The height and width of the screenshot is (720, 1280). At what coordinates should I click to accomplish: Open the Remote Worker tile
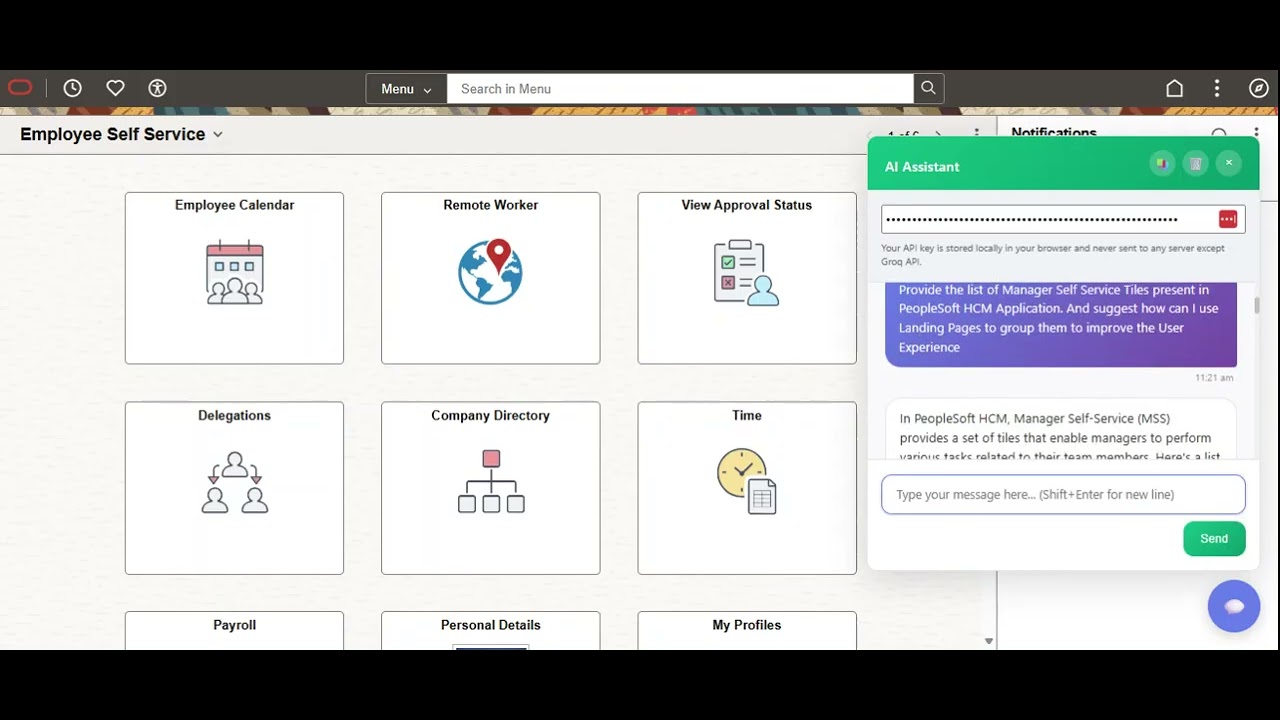(x=490, y=278)
